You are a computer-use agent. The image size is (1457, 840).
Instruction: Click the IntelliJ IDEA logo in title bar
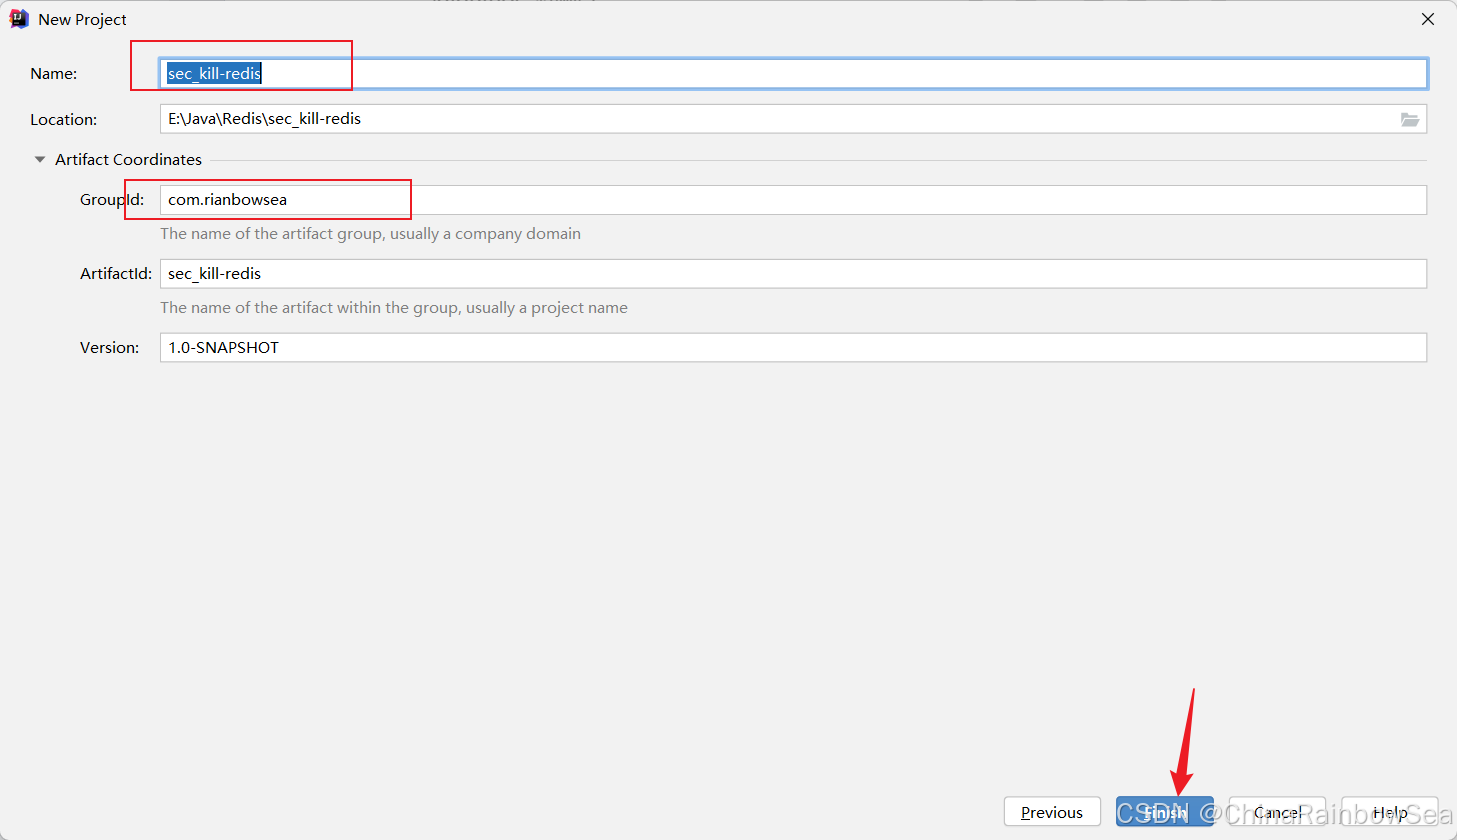click(19, 19)
